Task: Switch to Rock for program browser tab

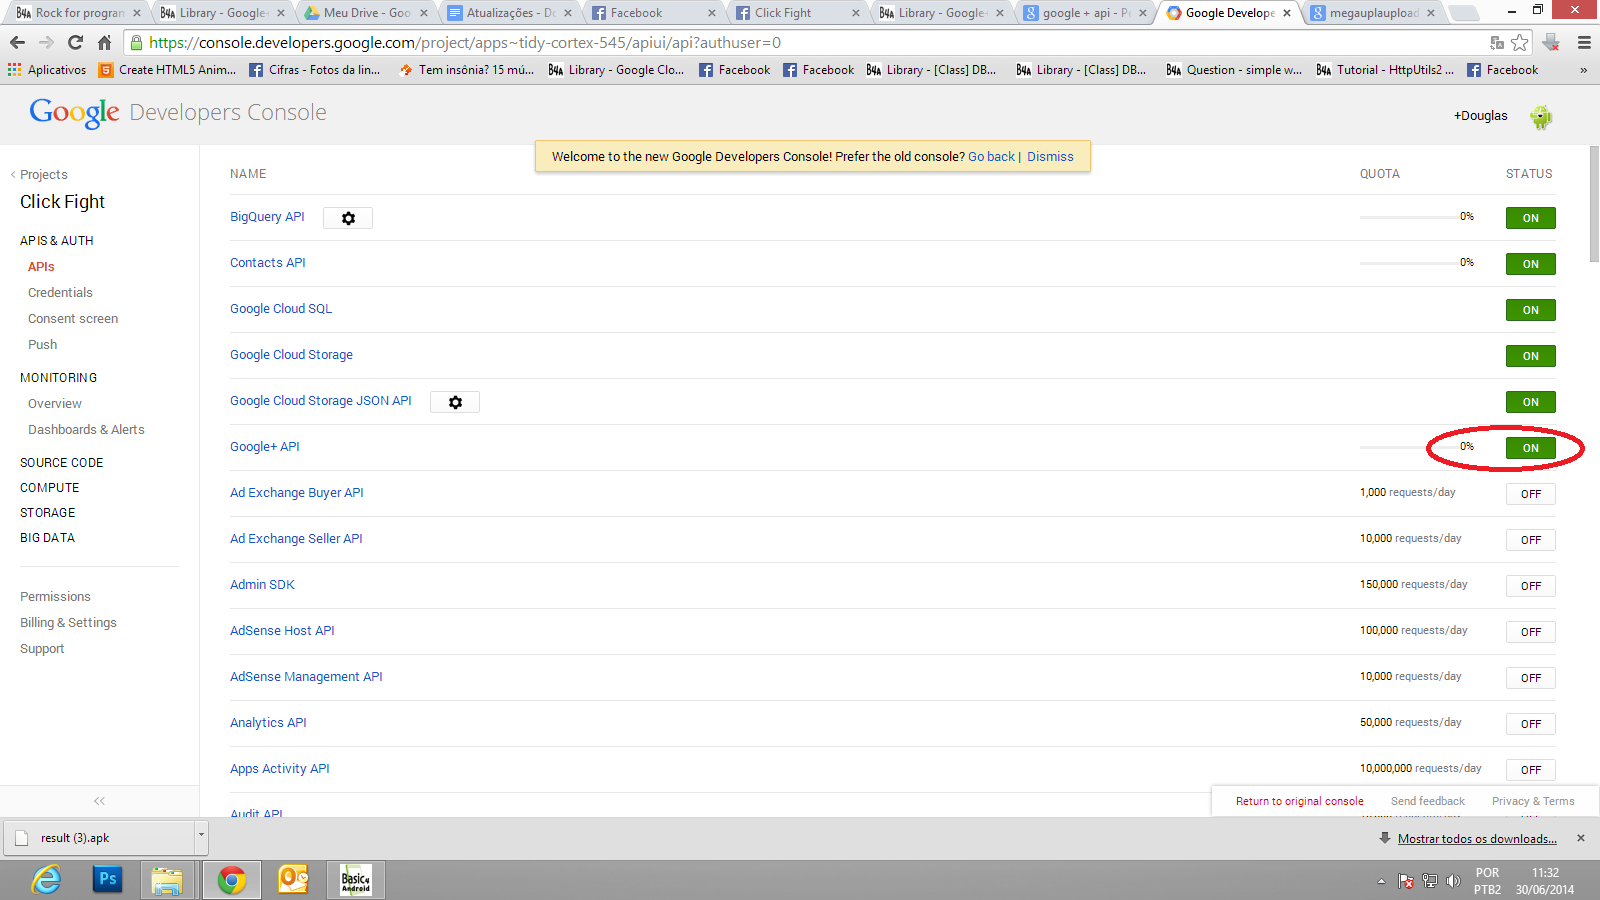Action: click(x=78, y=13)
